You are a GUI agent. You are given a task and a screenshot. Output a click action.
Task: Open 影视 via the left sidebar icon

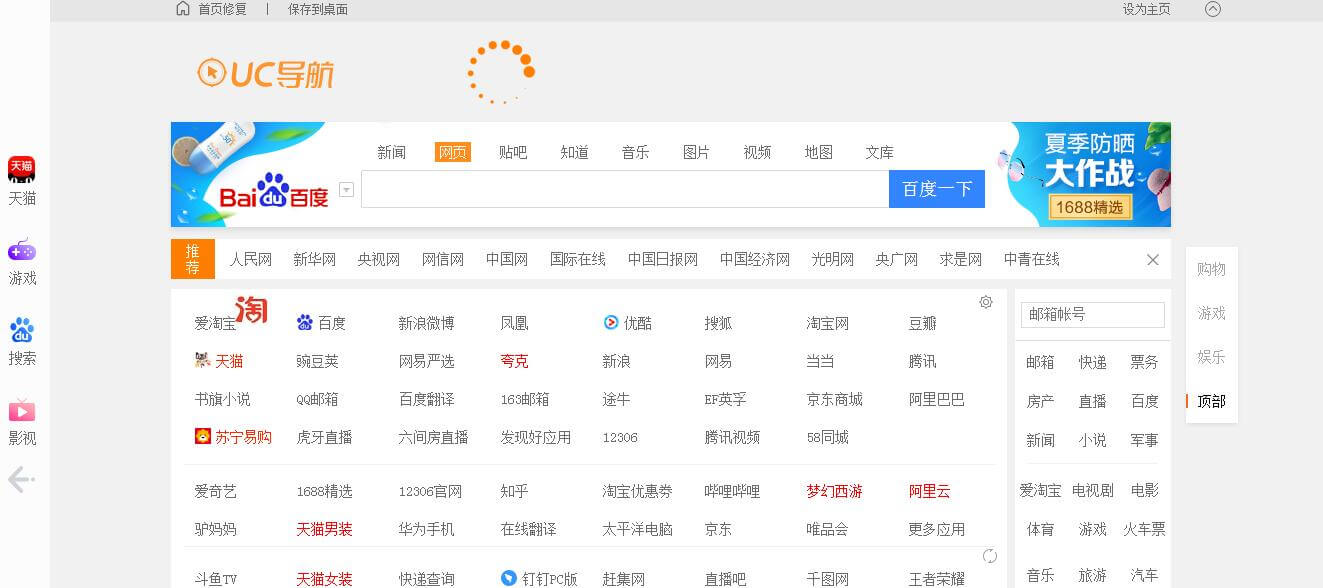point(21,410)
